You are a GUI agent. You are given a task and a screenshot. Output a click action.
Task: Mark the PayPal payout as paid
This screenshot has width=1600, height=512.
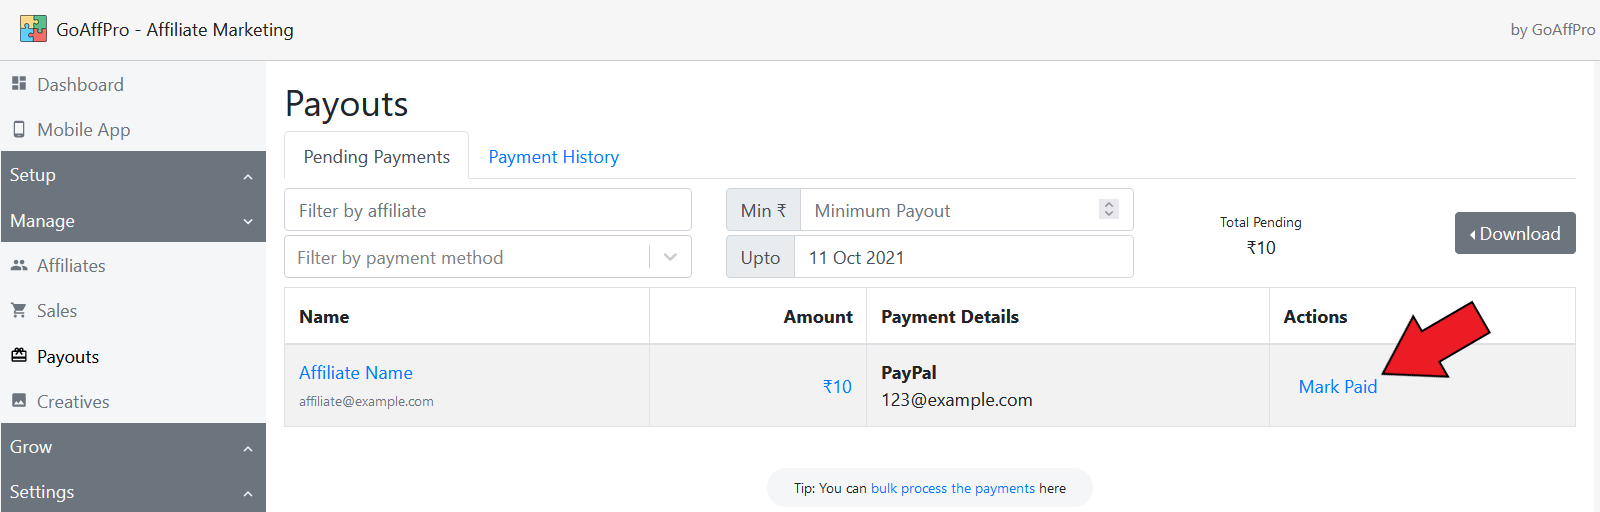(1337, 387)
